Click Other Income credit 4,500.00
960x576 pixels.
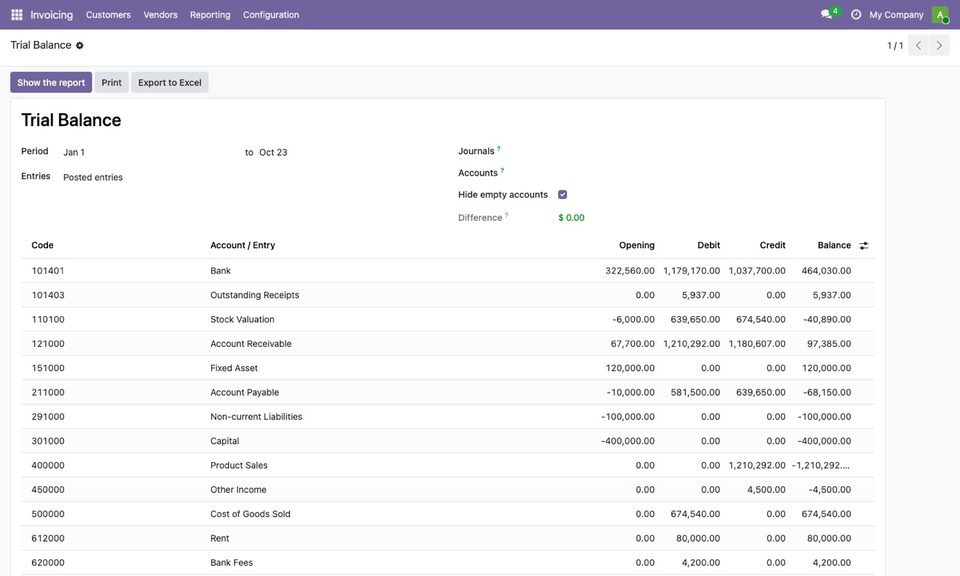click(x=766, y=490)
